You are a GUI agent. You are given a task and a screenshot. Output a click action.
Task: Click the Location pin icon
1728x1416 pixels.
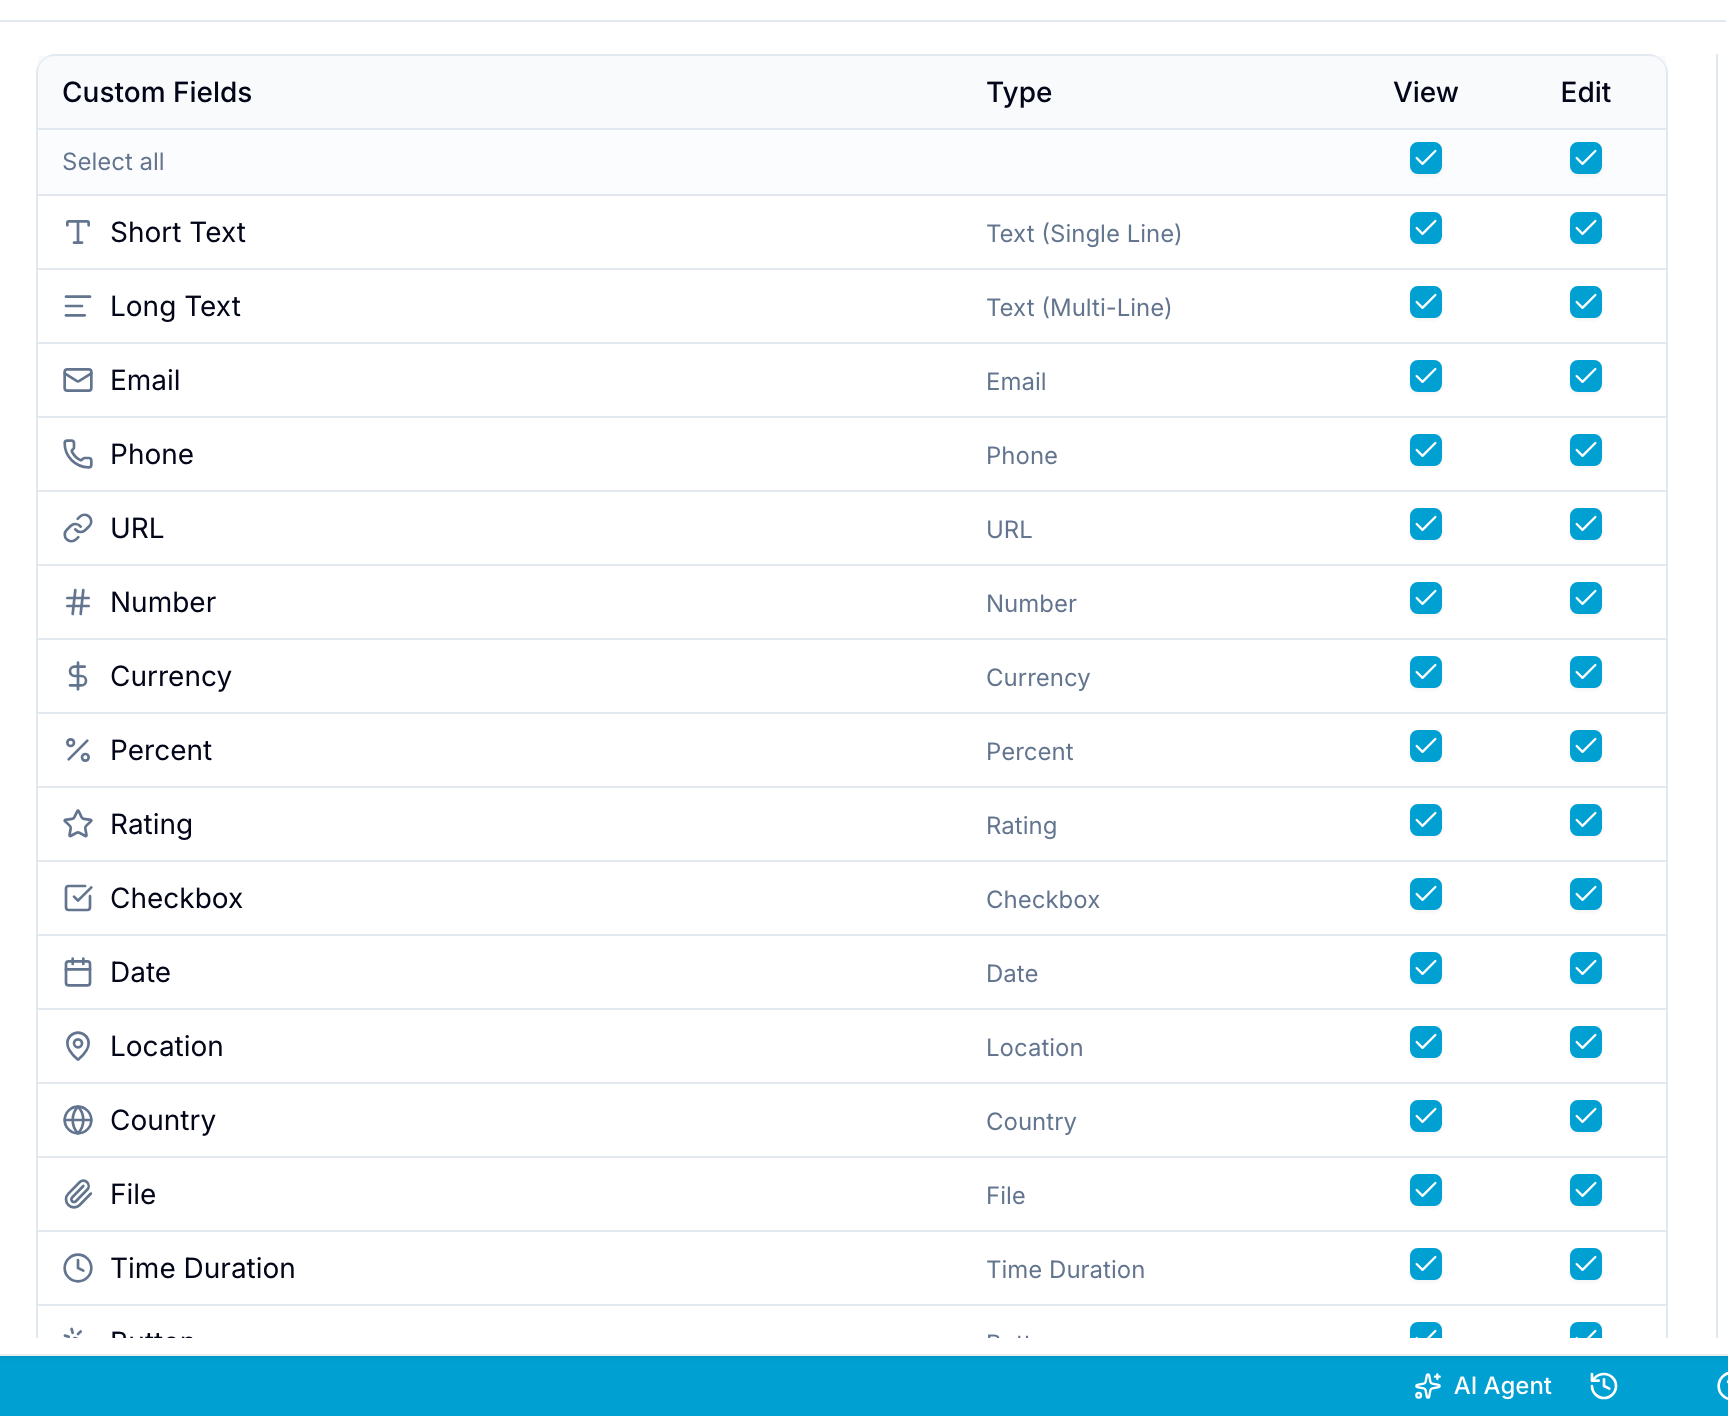point(78,1046)
